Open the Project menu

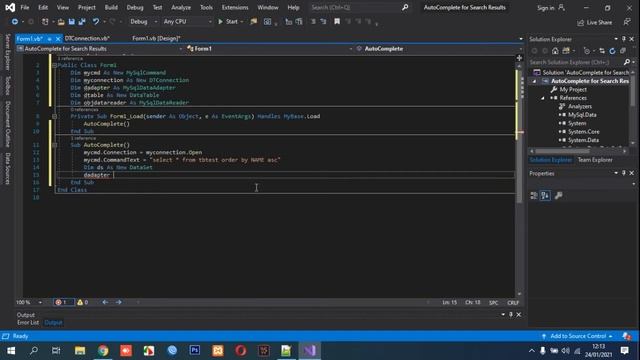pyautogui.click(x=87, y=7)
